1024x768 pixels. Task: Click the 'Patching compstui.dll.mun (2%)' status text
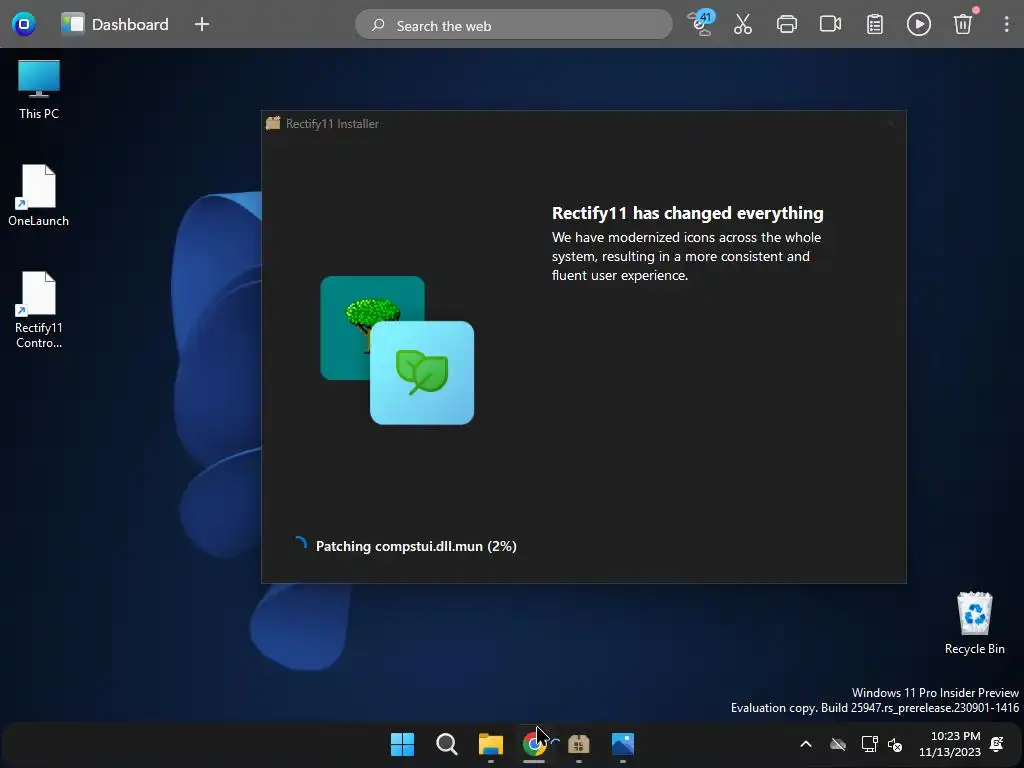(x=416, y=546)
